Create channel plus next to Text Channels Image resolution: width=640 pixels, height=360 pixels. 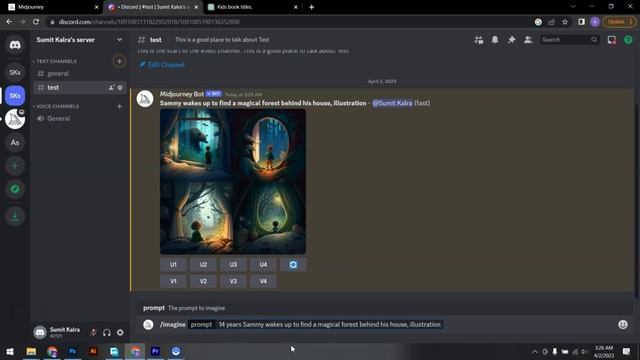click(119, 61)
